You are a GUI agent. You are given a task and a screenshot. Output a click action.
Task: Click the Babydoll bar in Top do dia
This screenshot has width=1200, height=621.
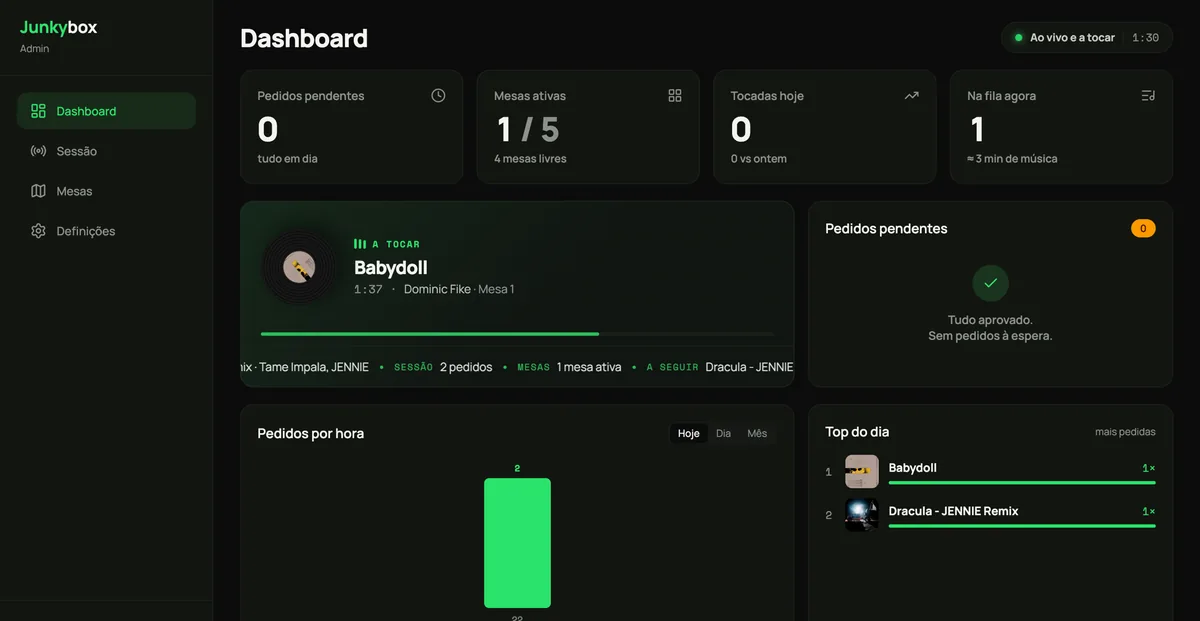[1022, 482]
